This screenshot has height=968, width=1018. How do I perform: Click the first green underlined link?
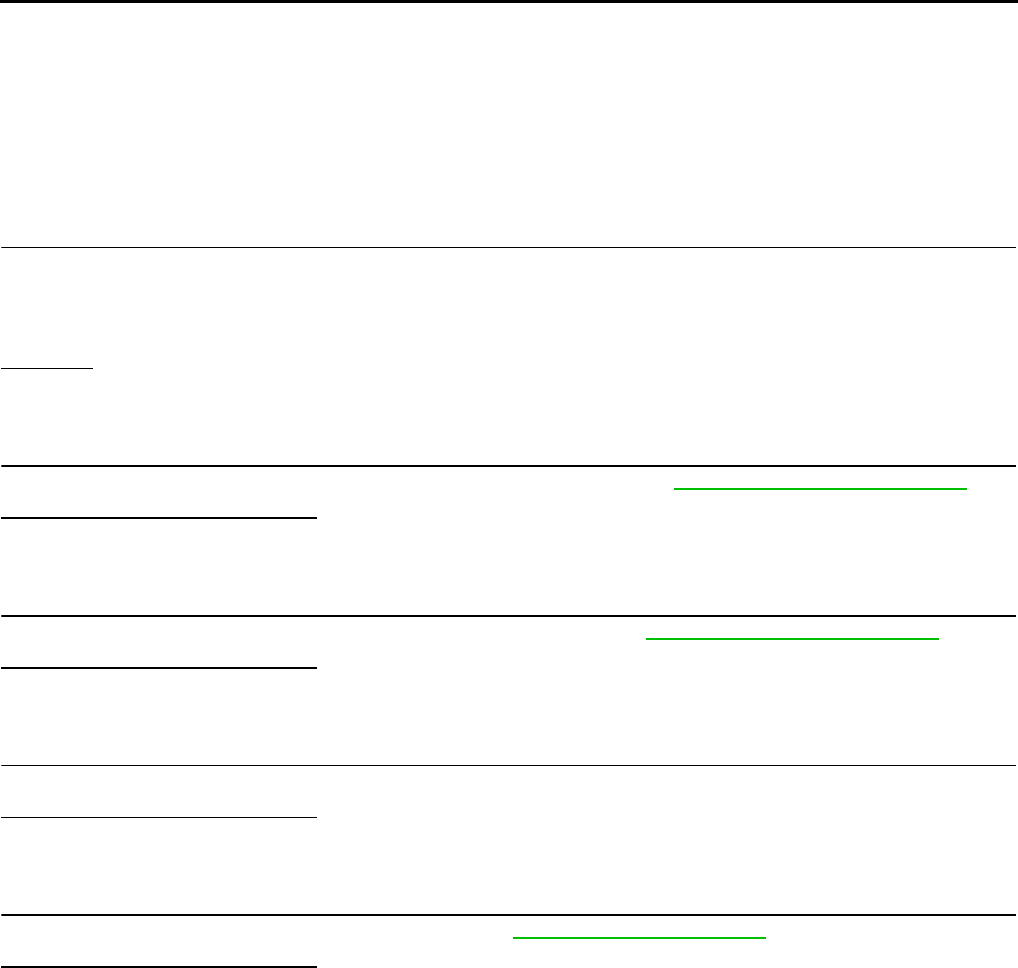tap(820, 488)
